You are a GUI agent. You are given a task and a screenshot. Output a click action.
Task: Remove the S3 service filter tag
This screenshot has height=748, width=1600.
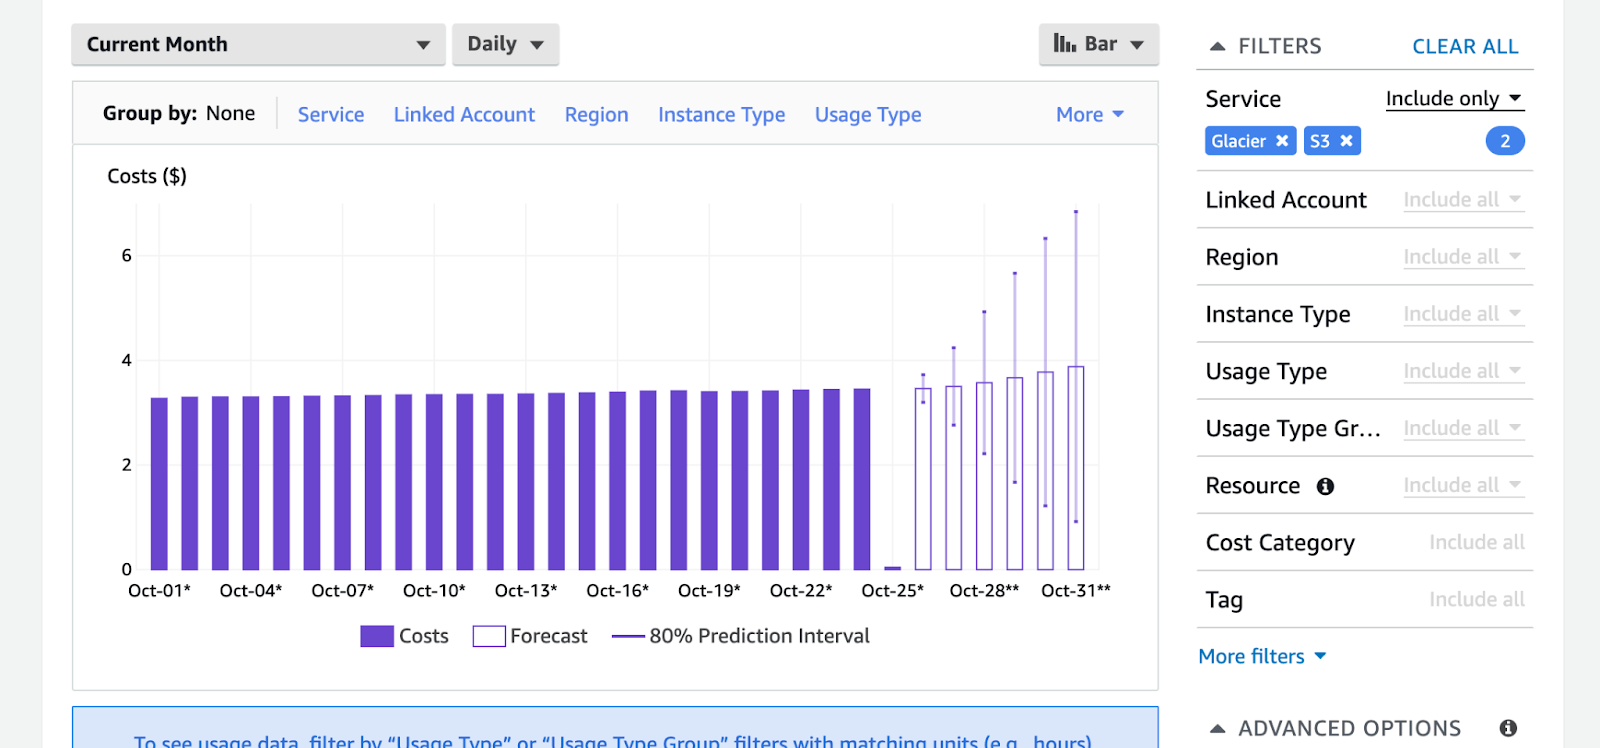click(x=1347, y=141)
